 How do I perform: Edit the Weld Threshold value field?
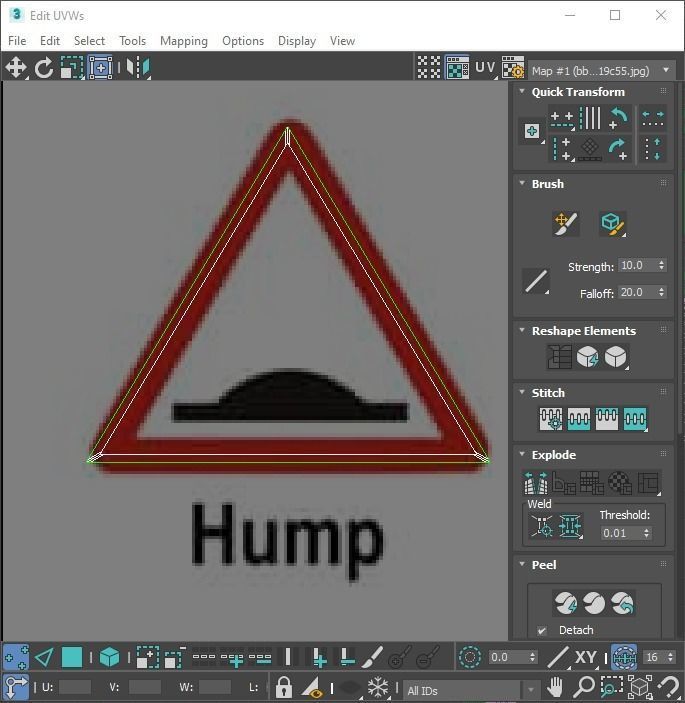click(x=621, y=533)
